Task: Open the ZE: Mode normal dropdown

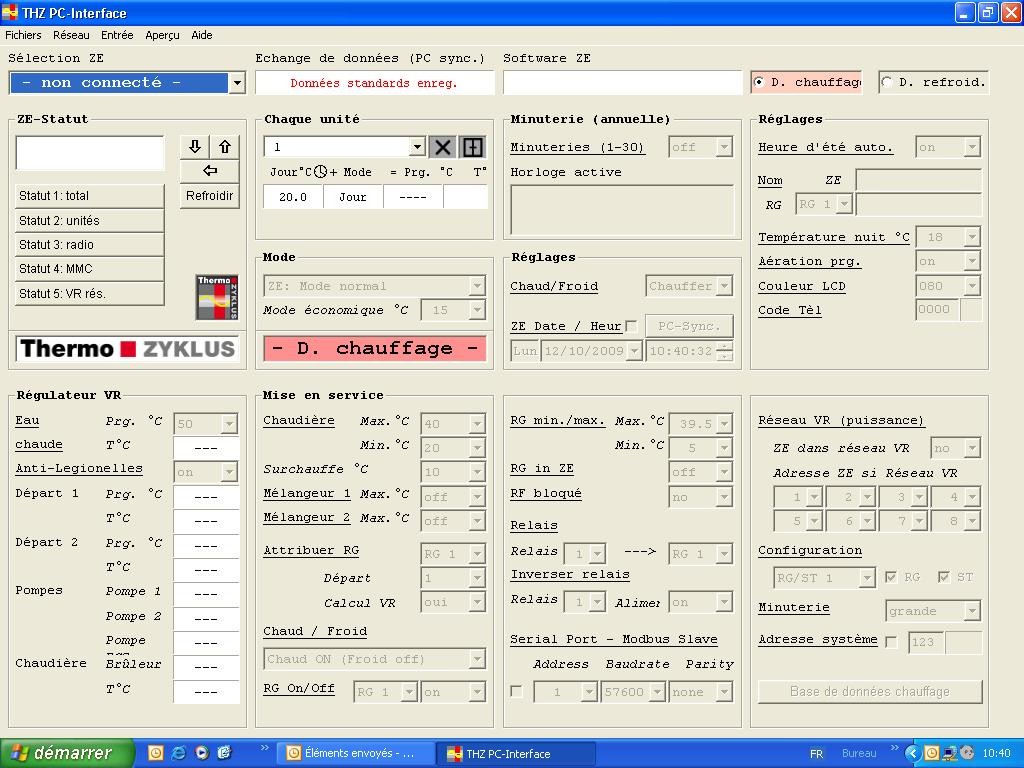Action: (477, 286)
